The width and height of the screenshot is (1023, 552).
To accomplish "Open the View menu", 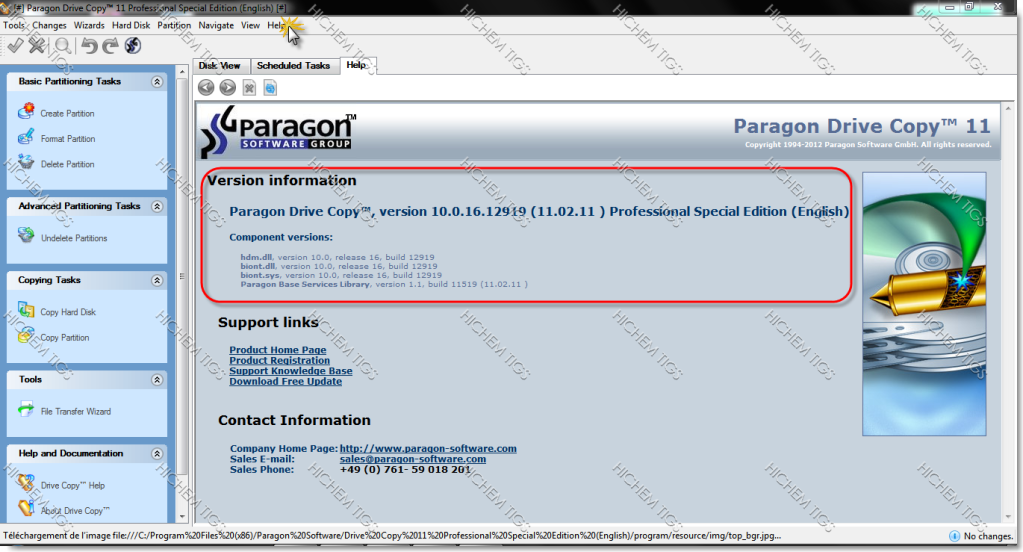I will 251,25.
